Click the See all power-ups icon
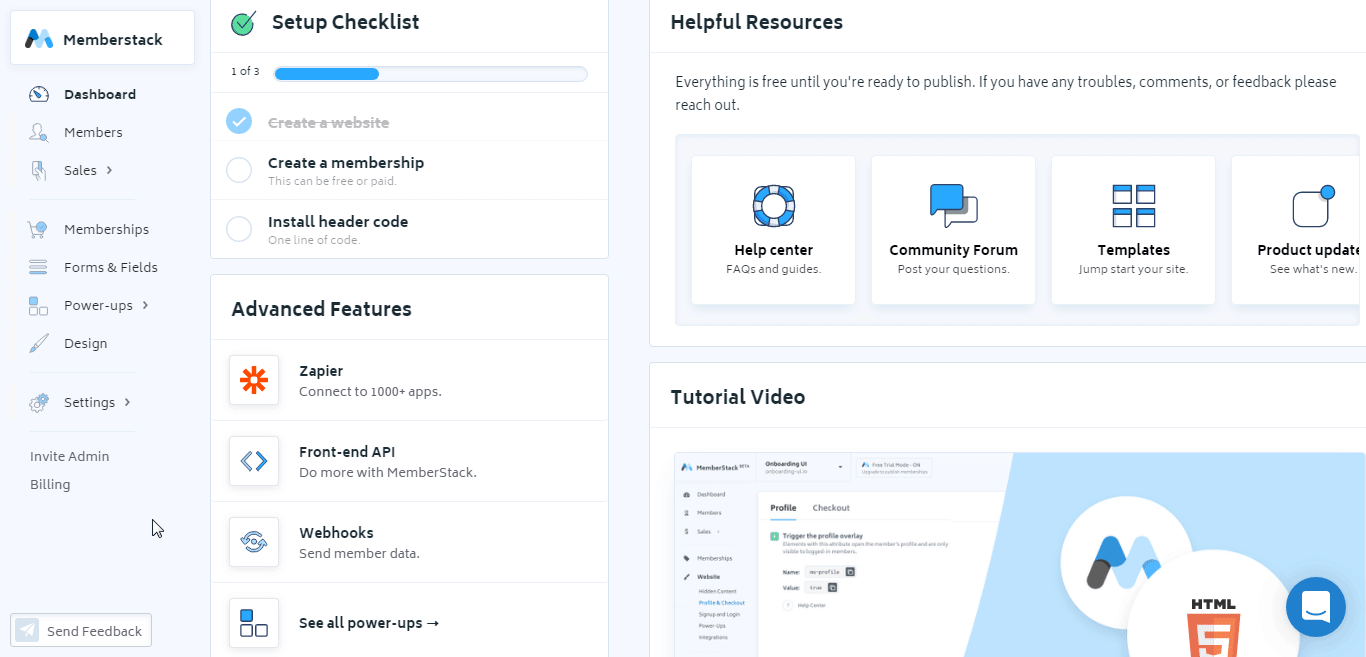Viewport: 1366px width, 657px height. 254,623
